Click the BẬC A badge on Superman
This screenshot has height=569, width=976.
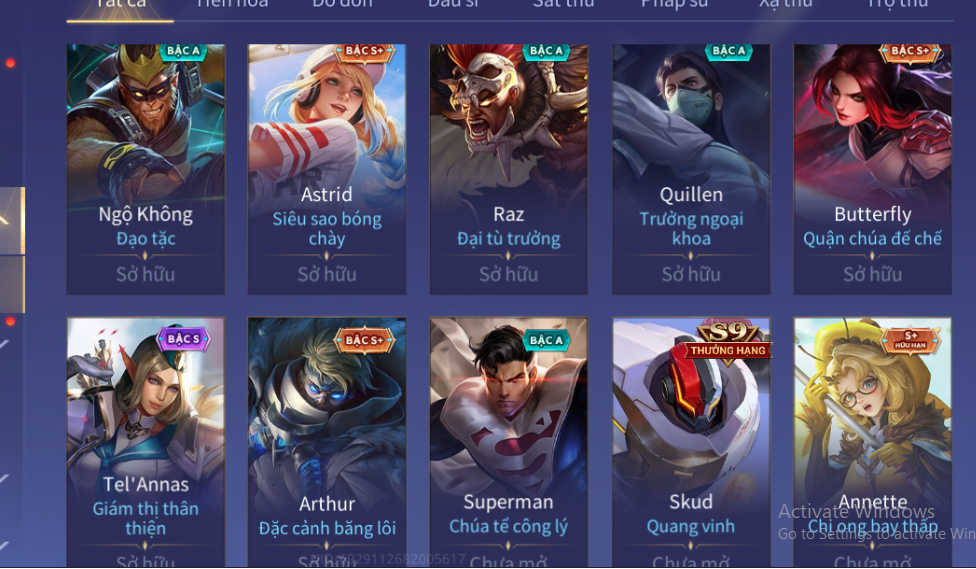(546, 340)
